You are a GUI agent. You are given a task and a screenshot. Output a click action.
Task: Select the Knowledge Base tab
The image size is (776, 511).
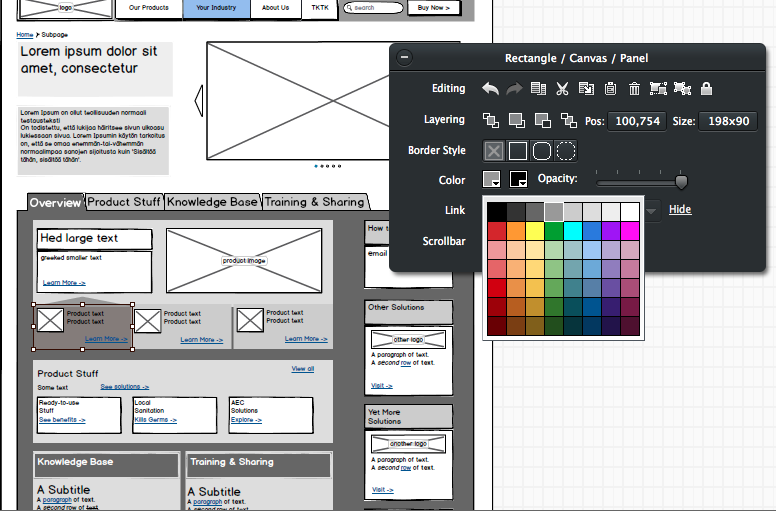pyautogui.click(x=212, y=202)
